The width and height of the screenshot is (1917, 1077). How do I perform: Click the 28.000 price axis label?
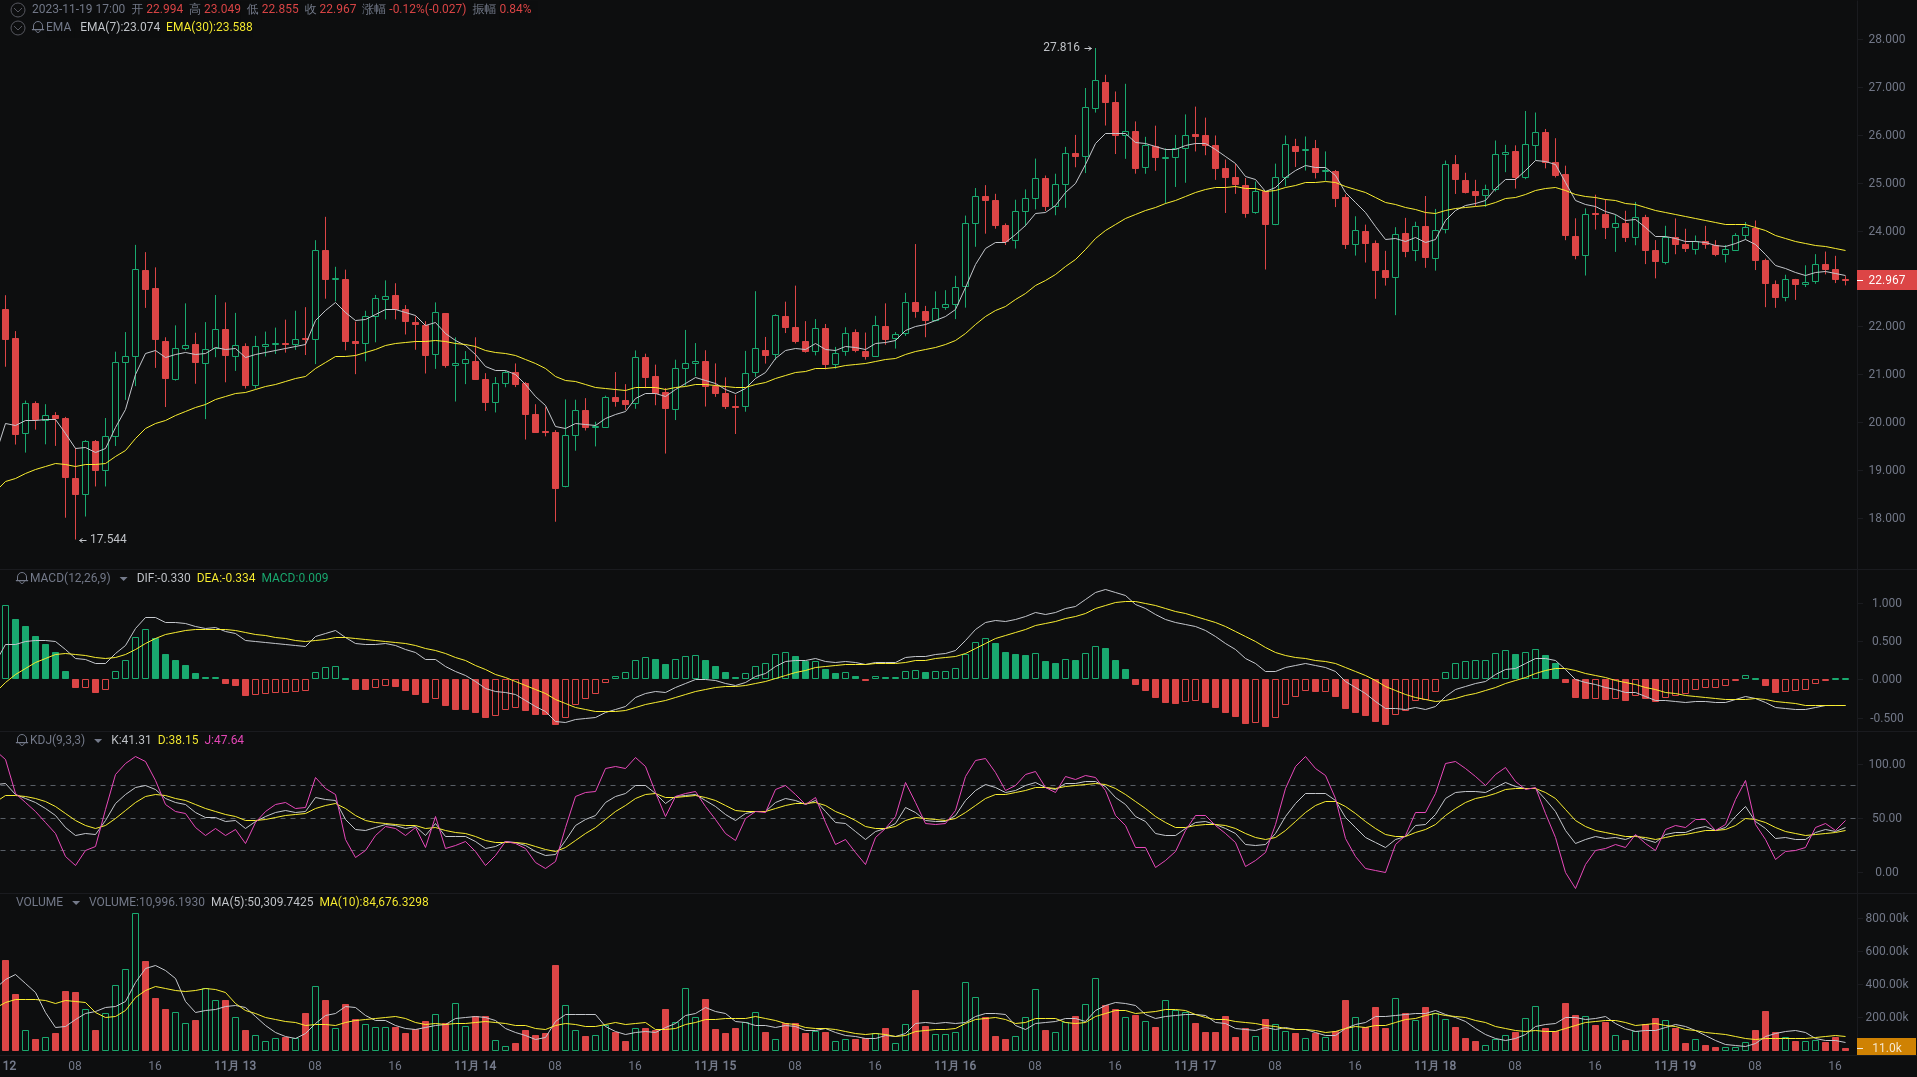pyautogui.click(x=1886, y=39)
